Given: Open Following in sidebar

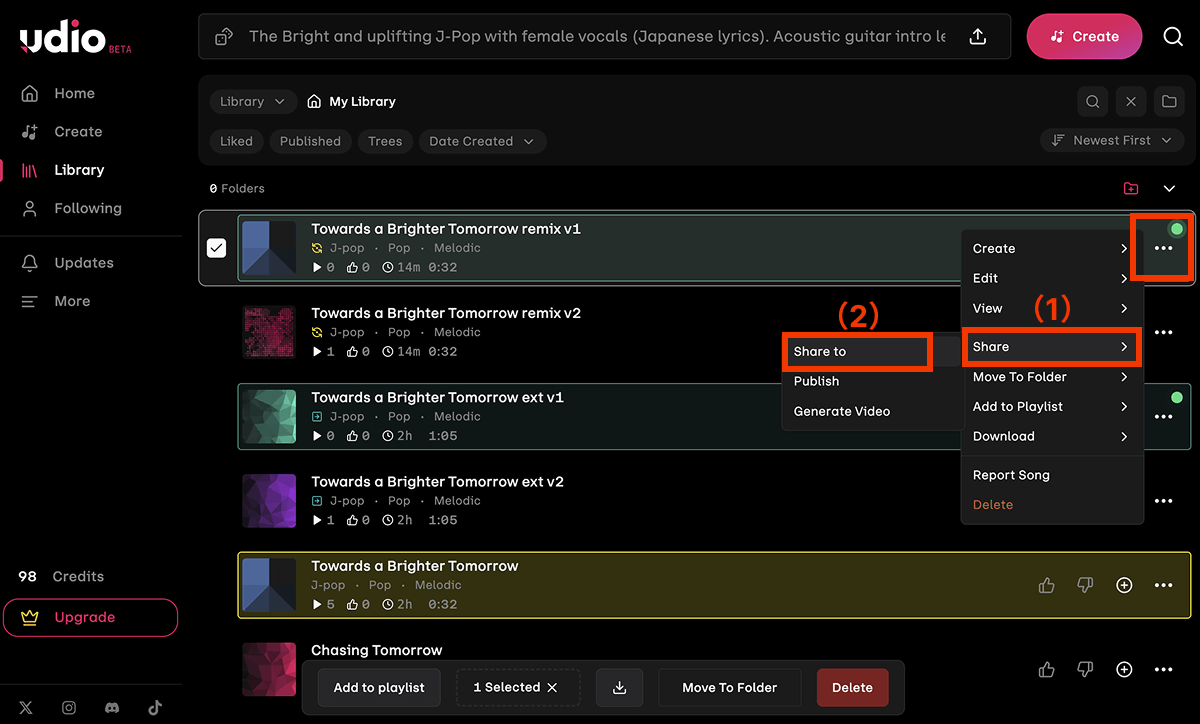Looking at the screenshot, I should (x=72, y=208).
